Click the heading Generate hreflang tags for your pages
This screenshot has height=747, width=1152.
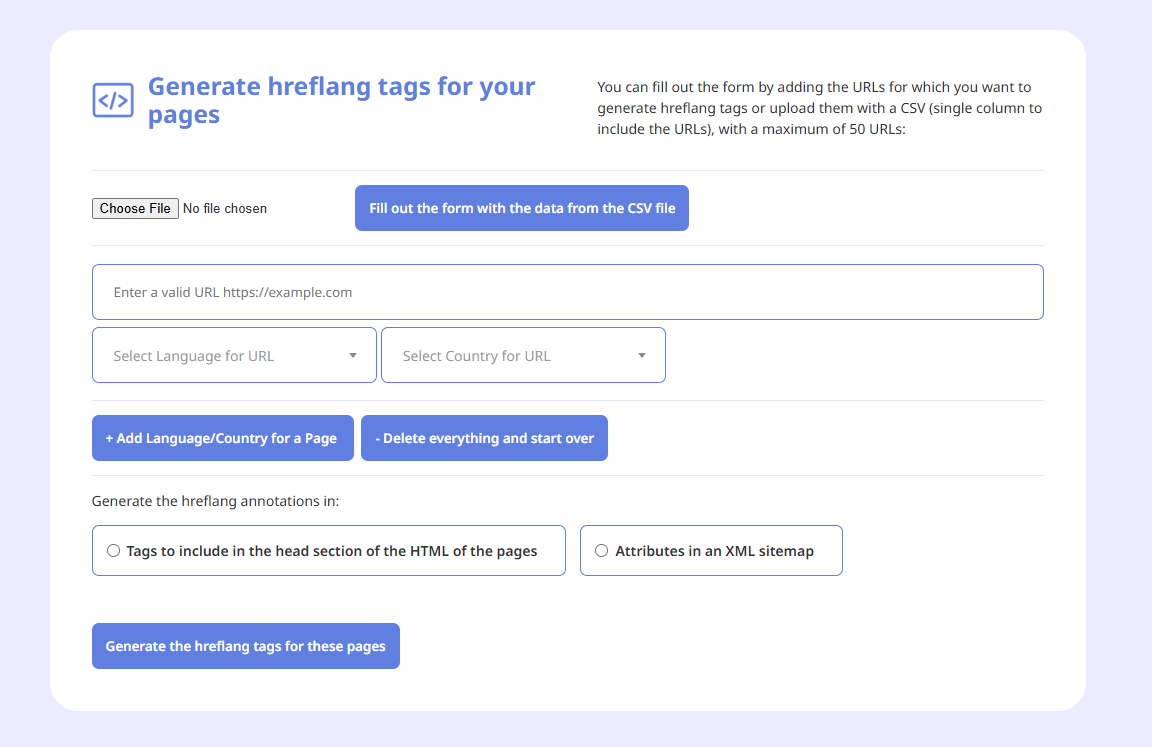tap(341, 100)
